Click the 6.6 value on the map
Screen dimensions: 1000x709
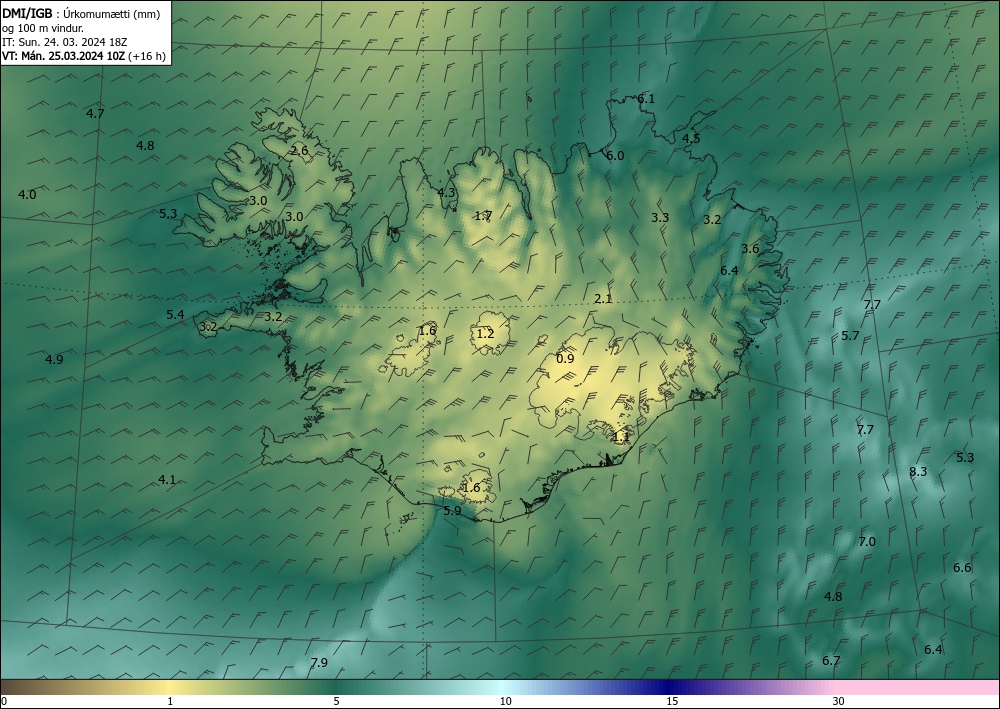point(962,567)
